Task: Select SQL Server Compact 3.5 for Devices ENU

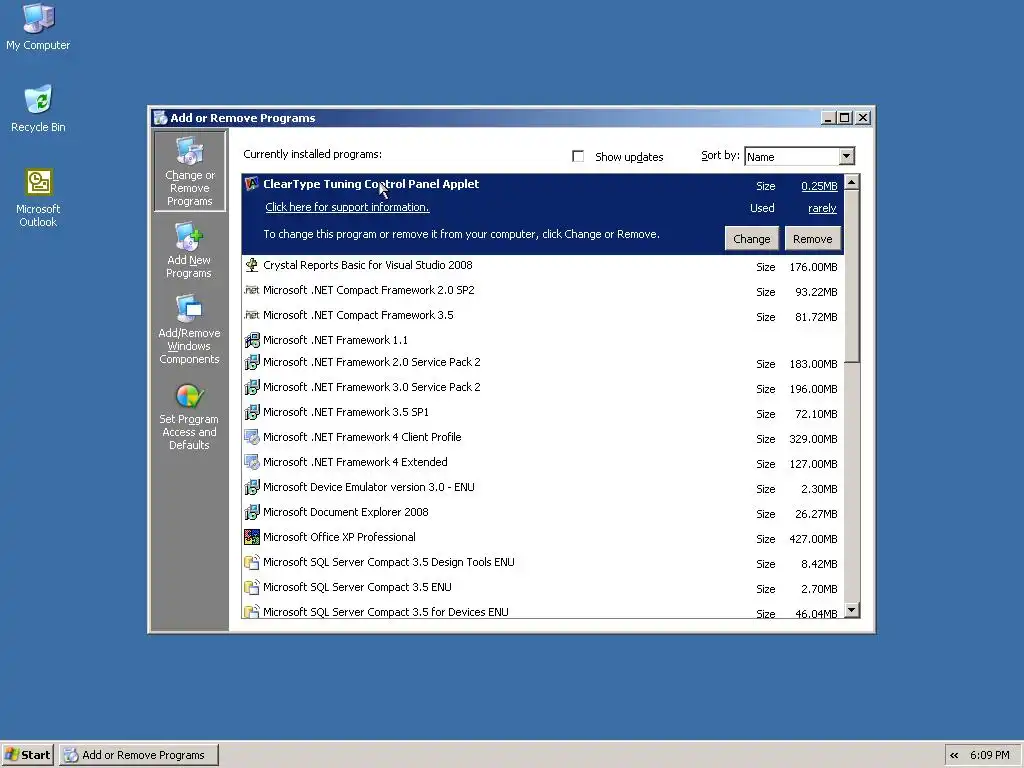Action: (x=542, y=610)
